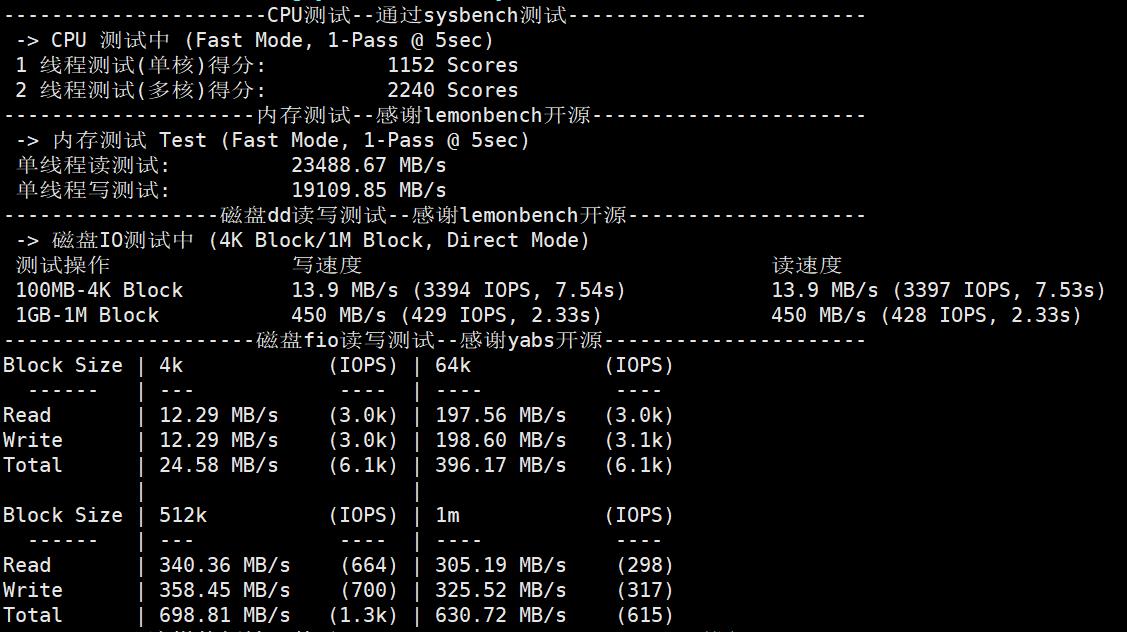Click the single-core score 1152 Scores

[x=452, y=65]
